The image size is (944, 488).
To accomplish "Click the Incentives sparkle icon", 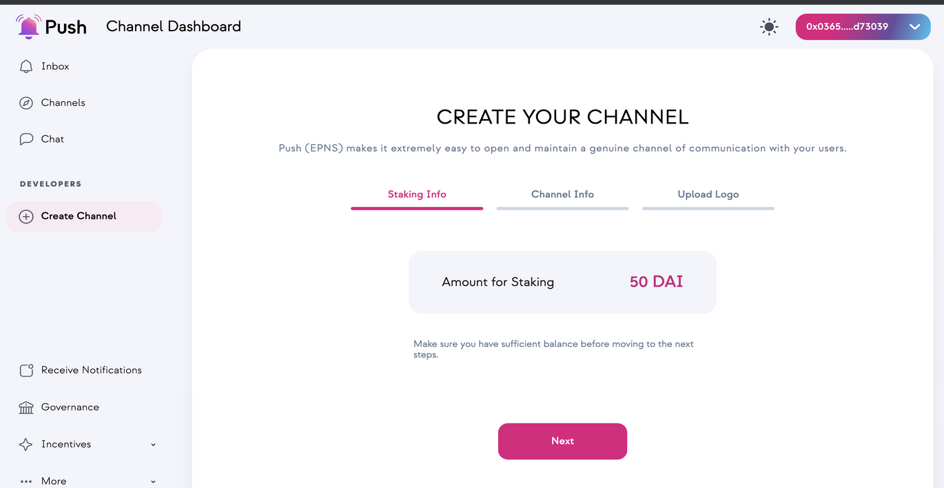I will pyautogui.click(x=26, y=445).
